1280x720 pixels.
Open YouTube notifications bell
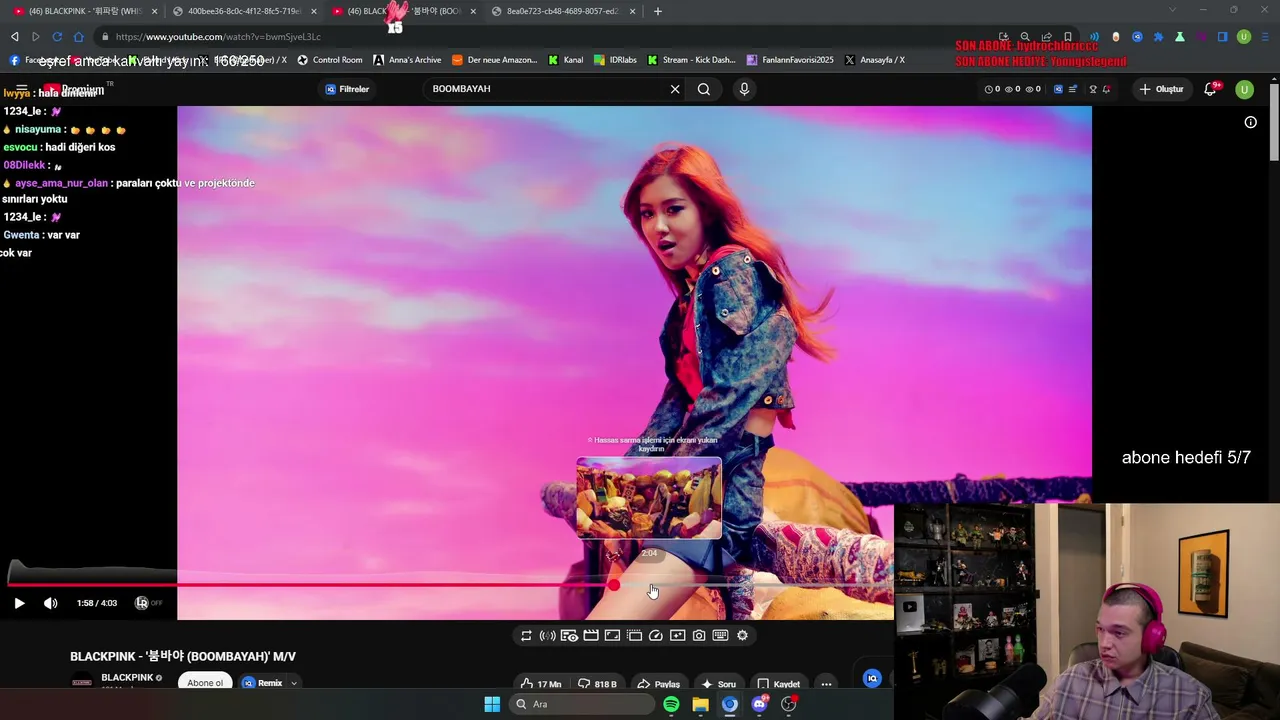coord(1210,89)
